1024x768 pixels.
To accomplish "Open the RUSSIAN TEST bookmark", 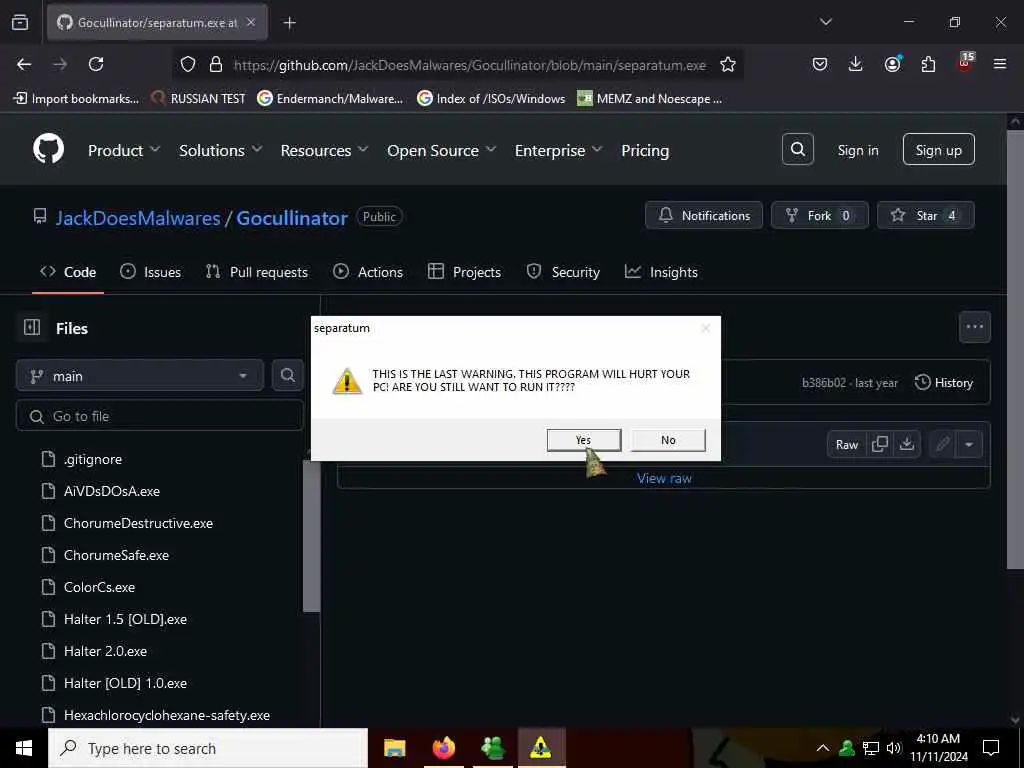I will click(199, 99).
